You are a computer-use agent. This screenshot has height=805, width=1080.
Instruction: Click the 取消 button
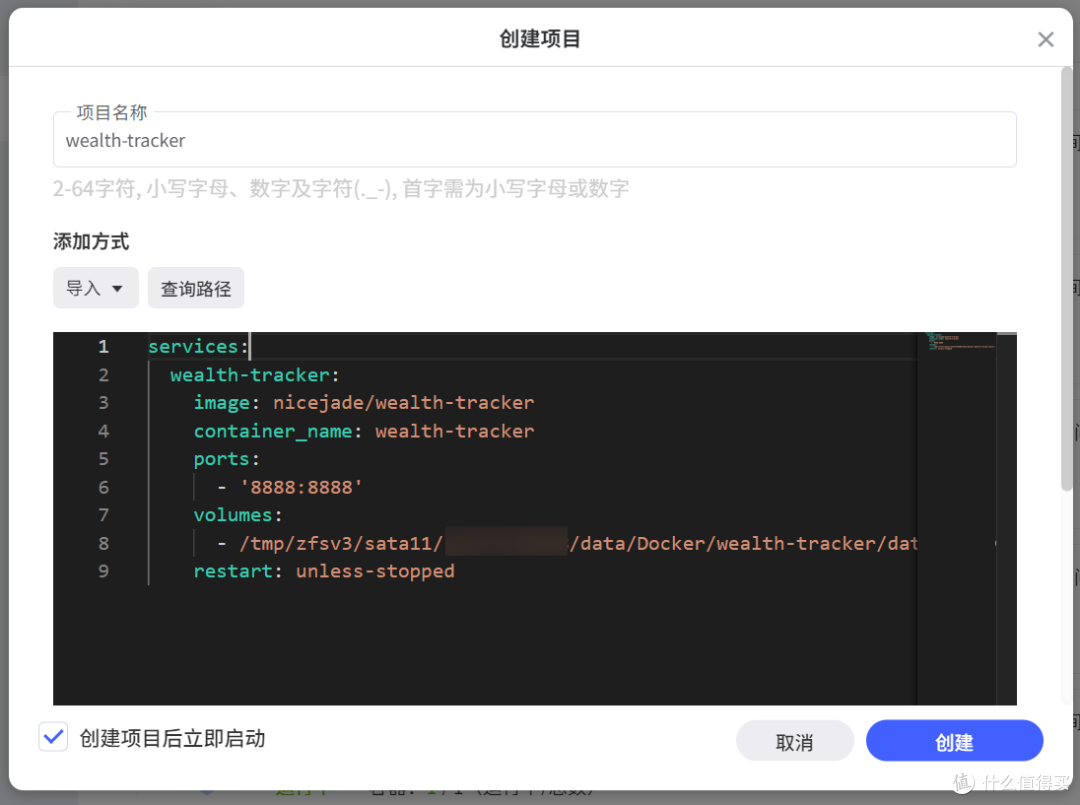[x=795, y=742]
